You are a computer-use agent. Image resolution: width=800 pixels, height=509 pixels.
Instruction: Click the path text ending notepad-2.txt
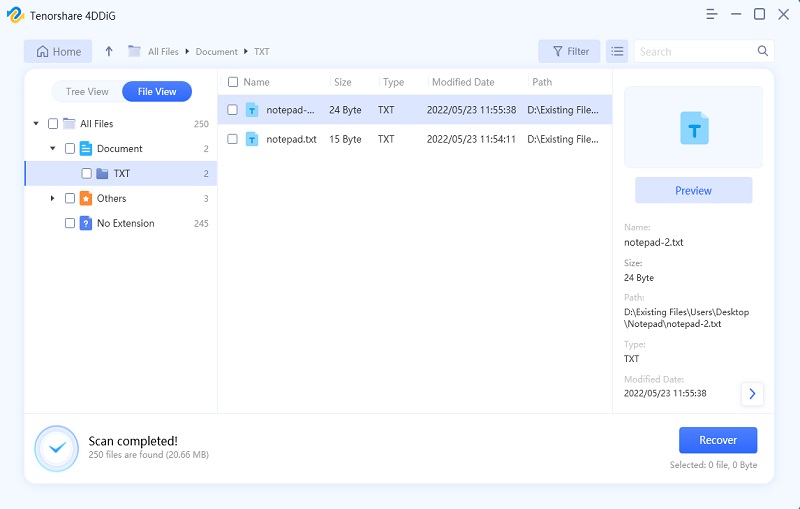click(x=686, y=318)
